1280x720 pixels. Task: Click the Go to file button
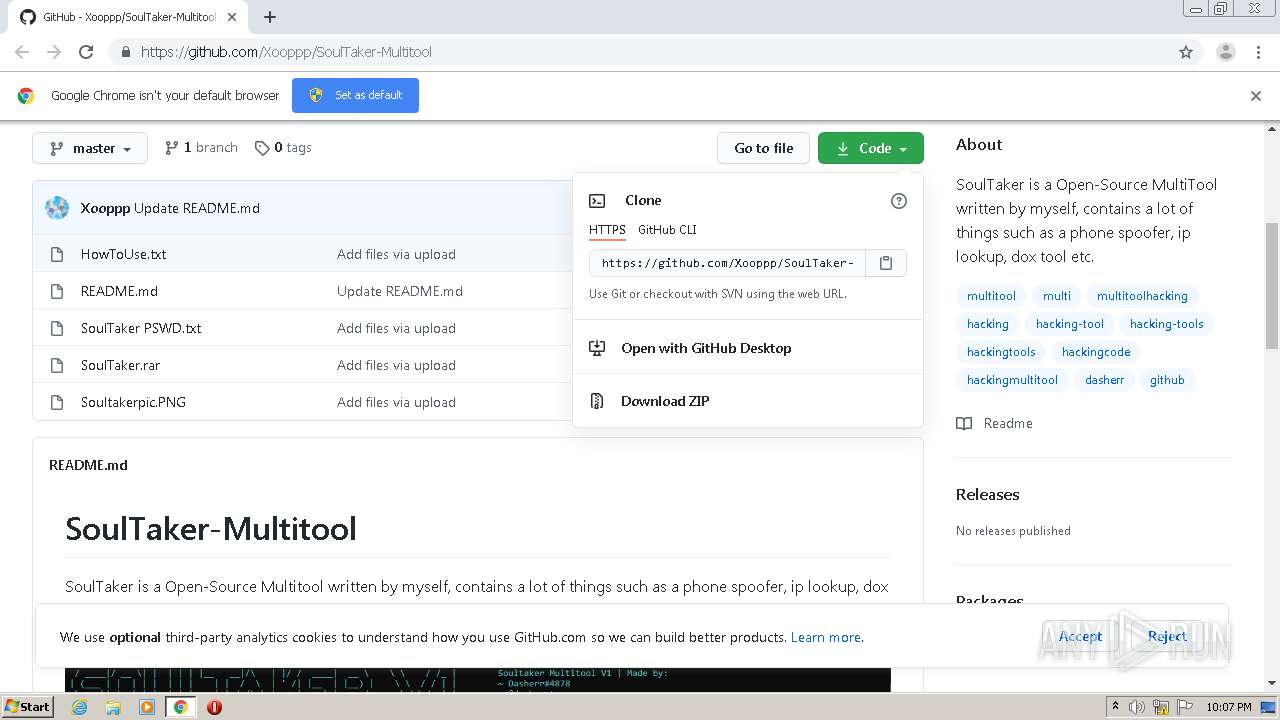[764, 148]
